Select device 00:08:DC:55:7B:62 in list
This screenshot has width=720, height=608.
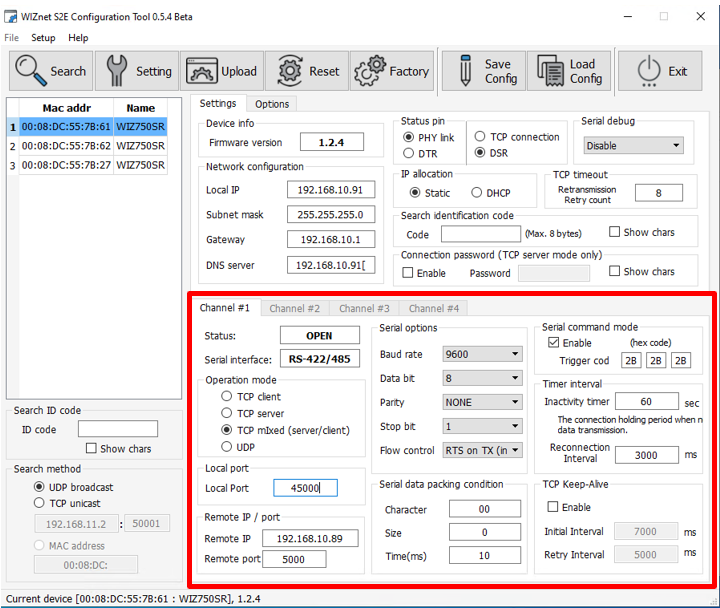tap(93, 146)
